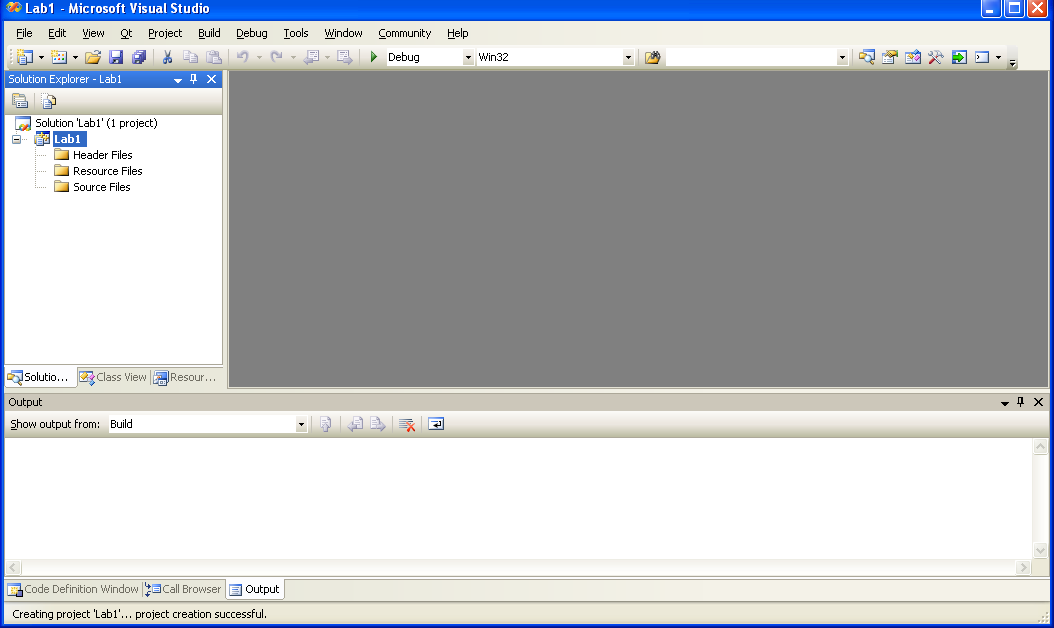Open the Help menu
Viewport: 1054px width, 628px height.
pos(457,33)
